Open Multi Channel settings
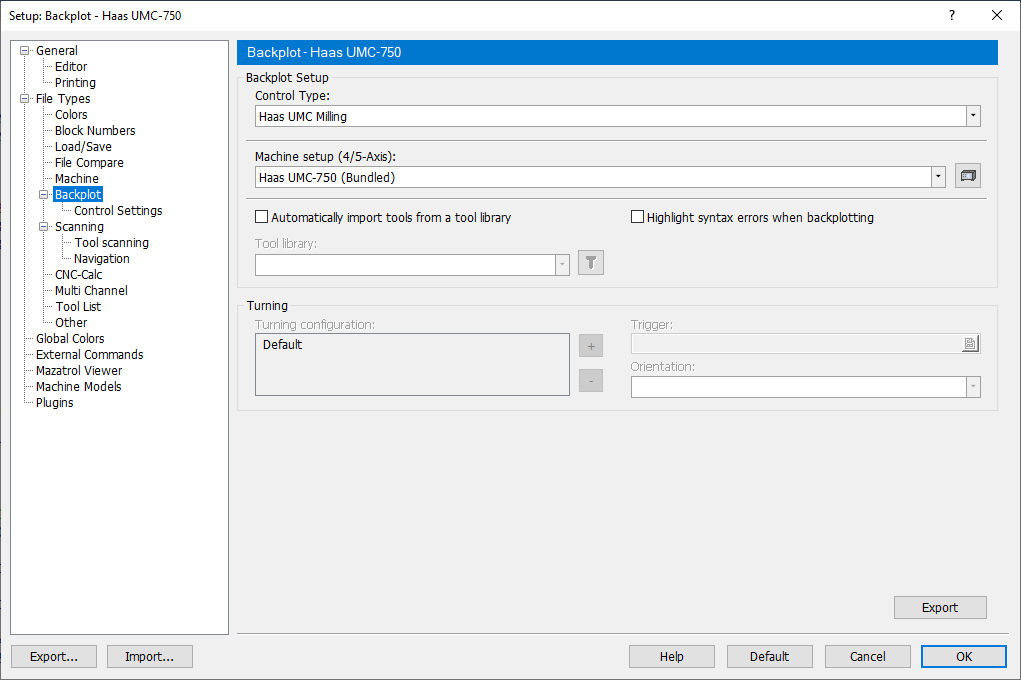This screenshot has width=1021, height=680. point(91,290)
